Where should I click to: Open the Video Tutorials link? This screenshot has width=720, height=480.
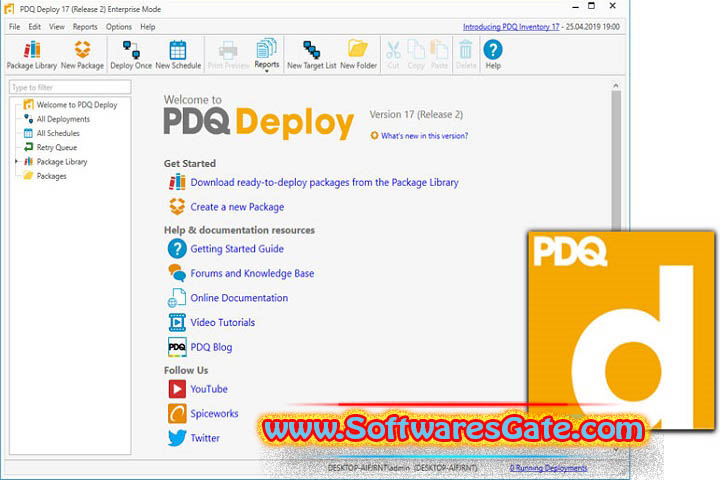(x=222, y=322)
